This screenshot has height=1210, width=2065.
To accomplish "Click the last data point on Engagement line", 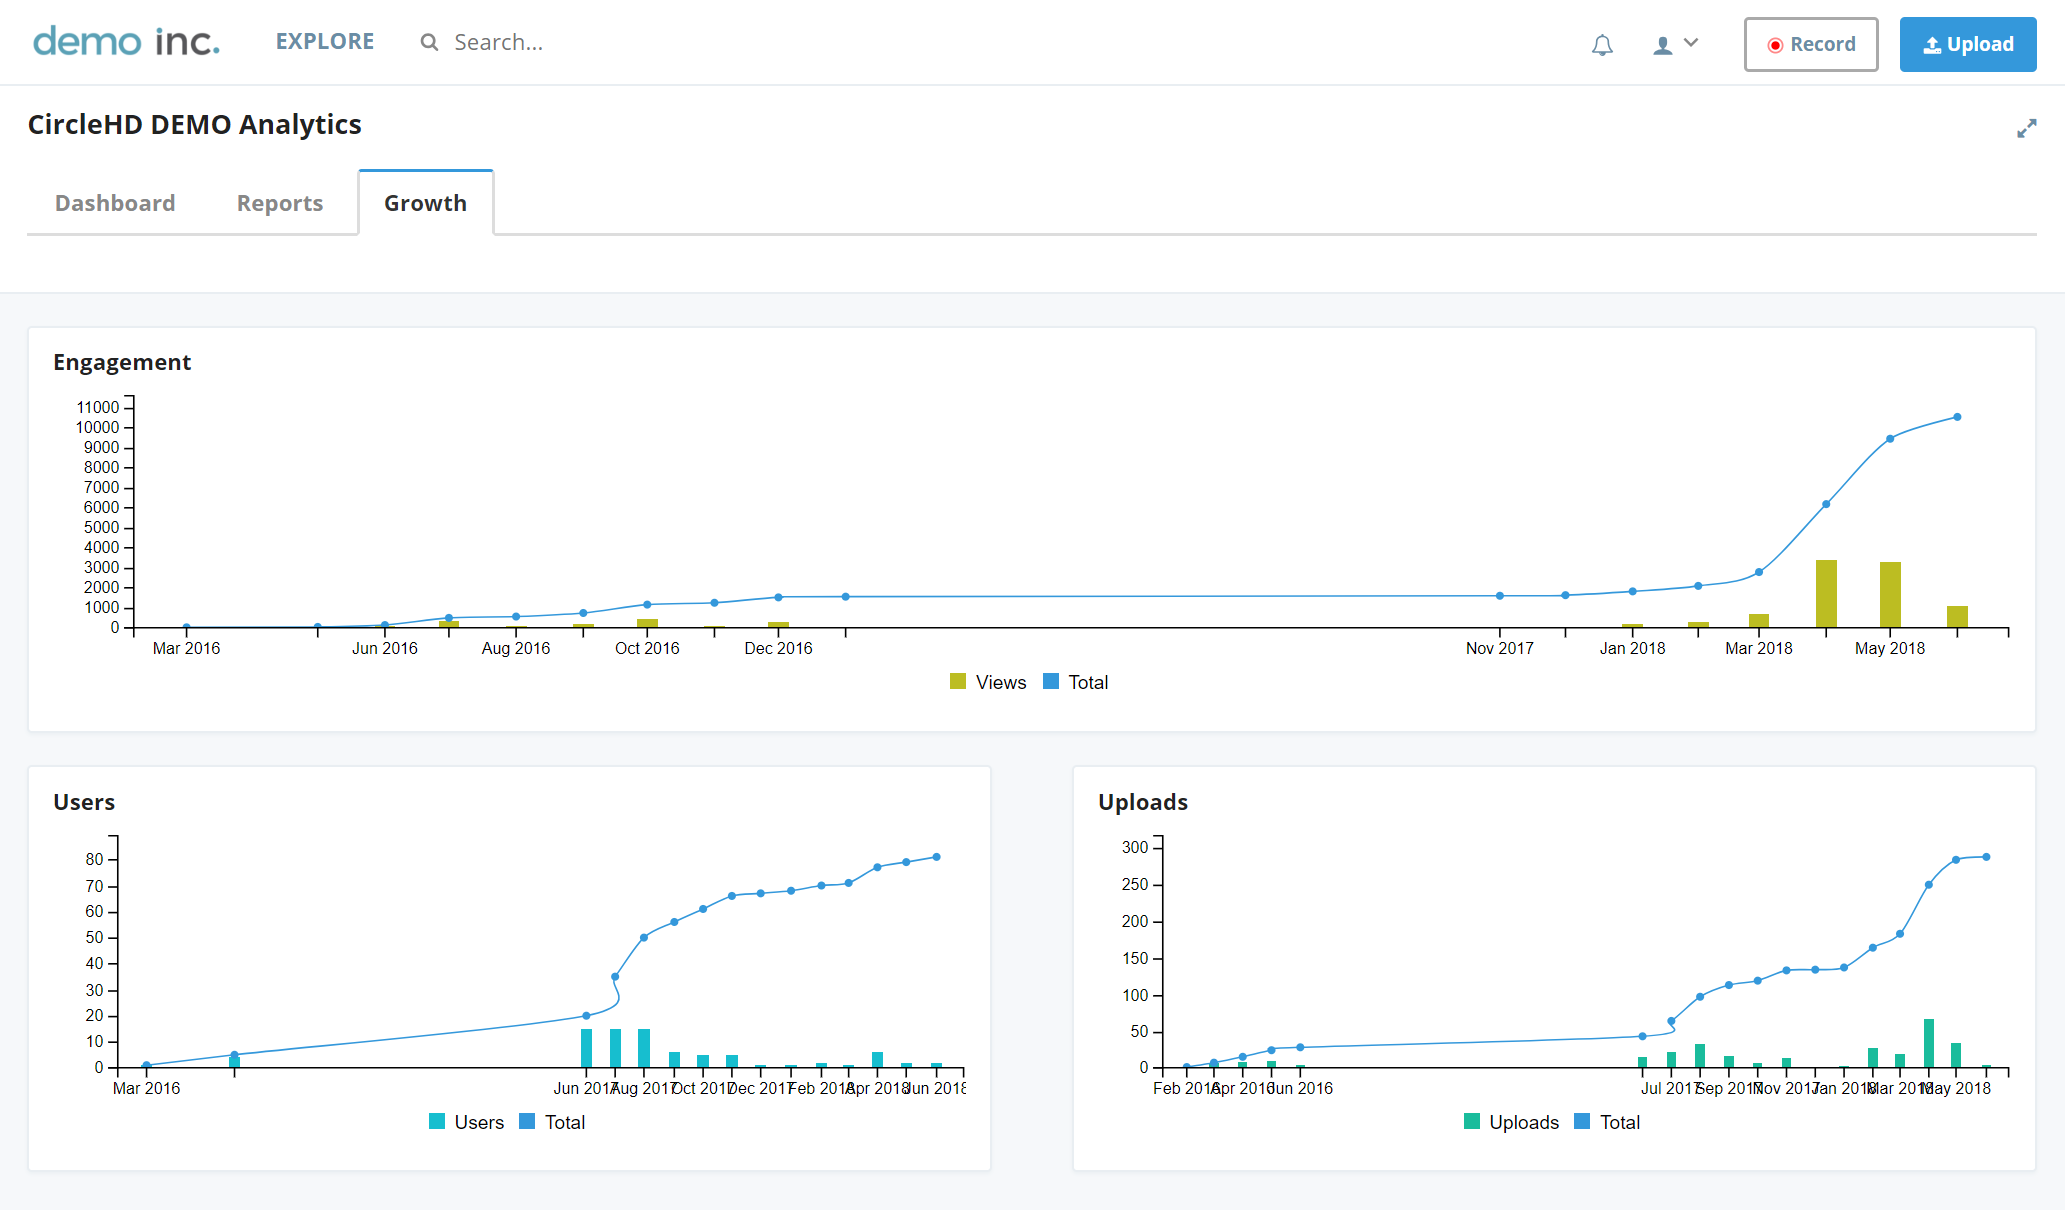I will point(1957,417).
